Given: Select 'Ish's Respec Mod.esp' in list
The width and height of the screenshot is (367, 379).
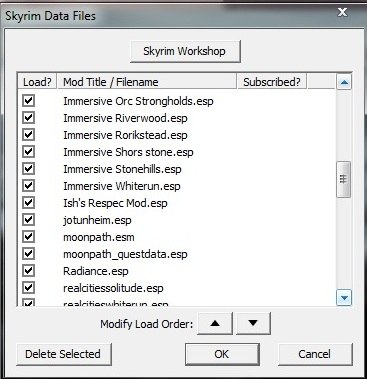Looking at the screenshot, I should tap(115, 203).
